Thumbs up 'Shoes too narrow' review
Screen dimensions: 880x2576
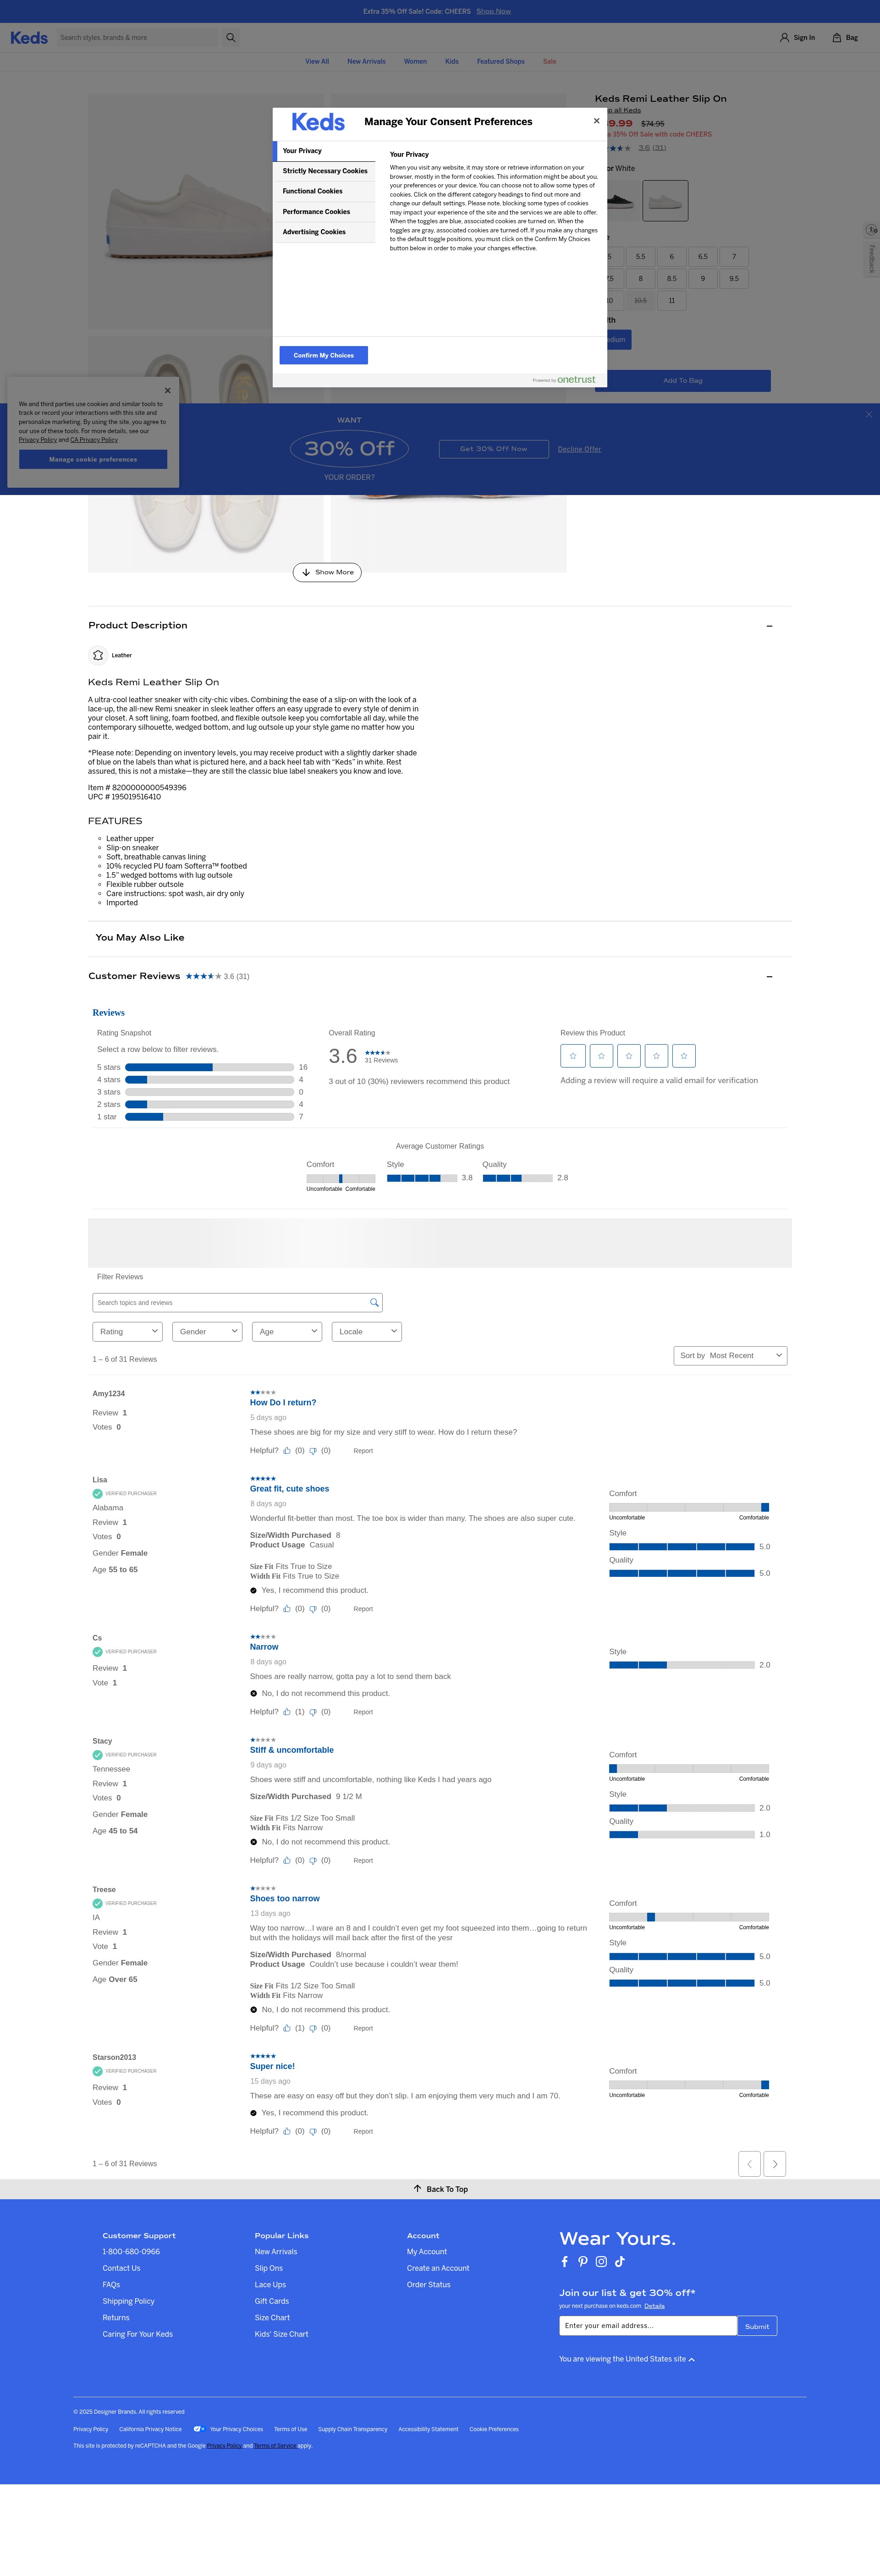(x=287, y=2028)
